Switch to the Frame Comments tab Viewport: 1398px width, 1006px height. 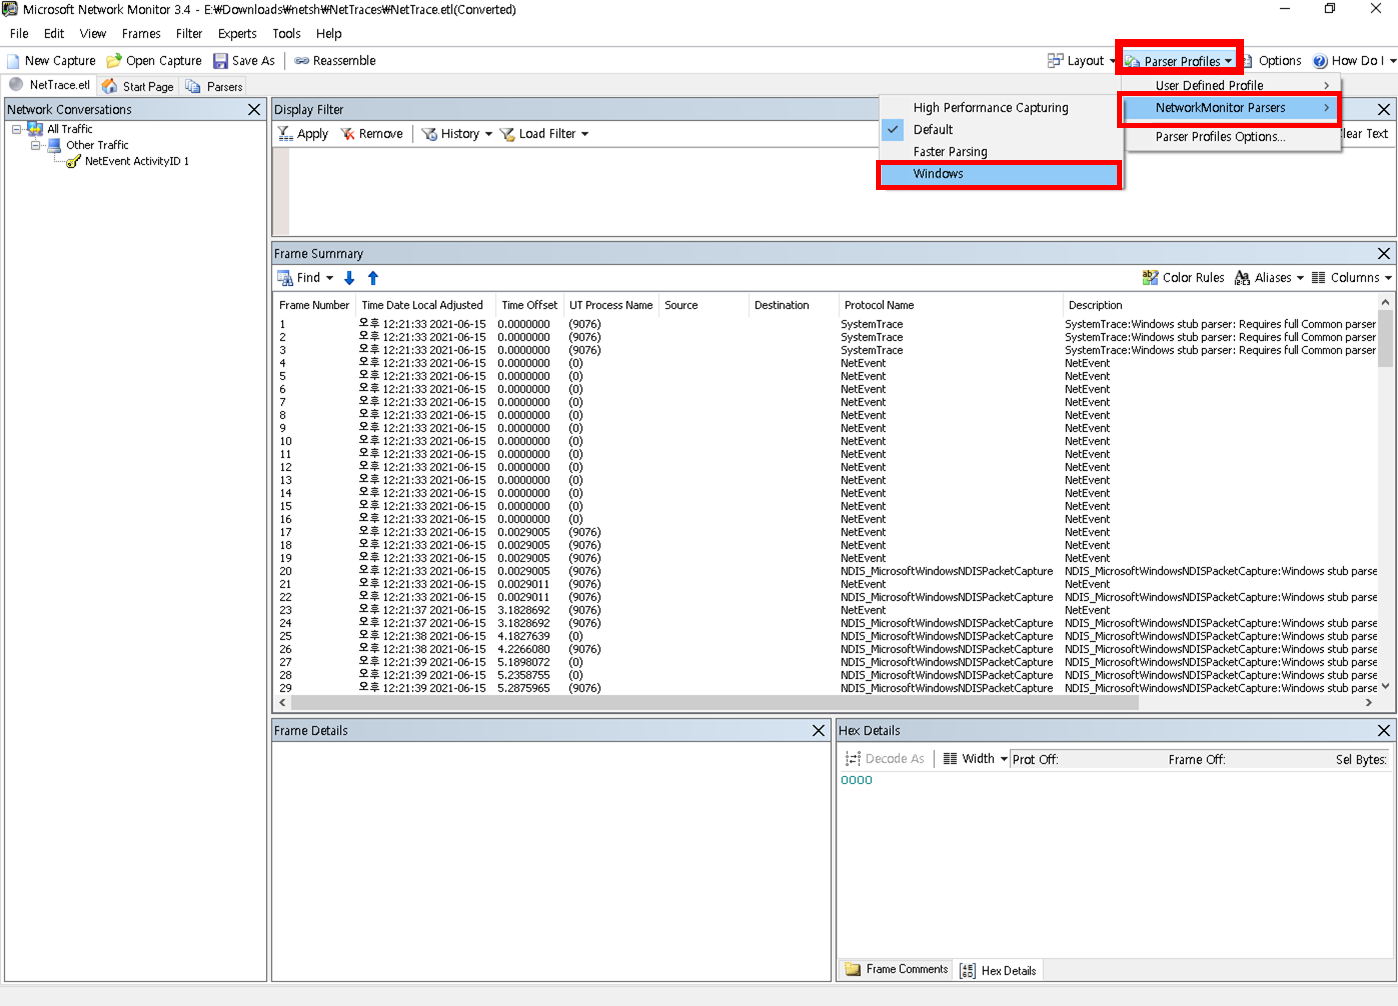click(897, 970)
